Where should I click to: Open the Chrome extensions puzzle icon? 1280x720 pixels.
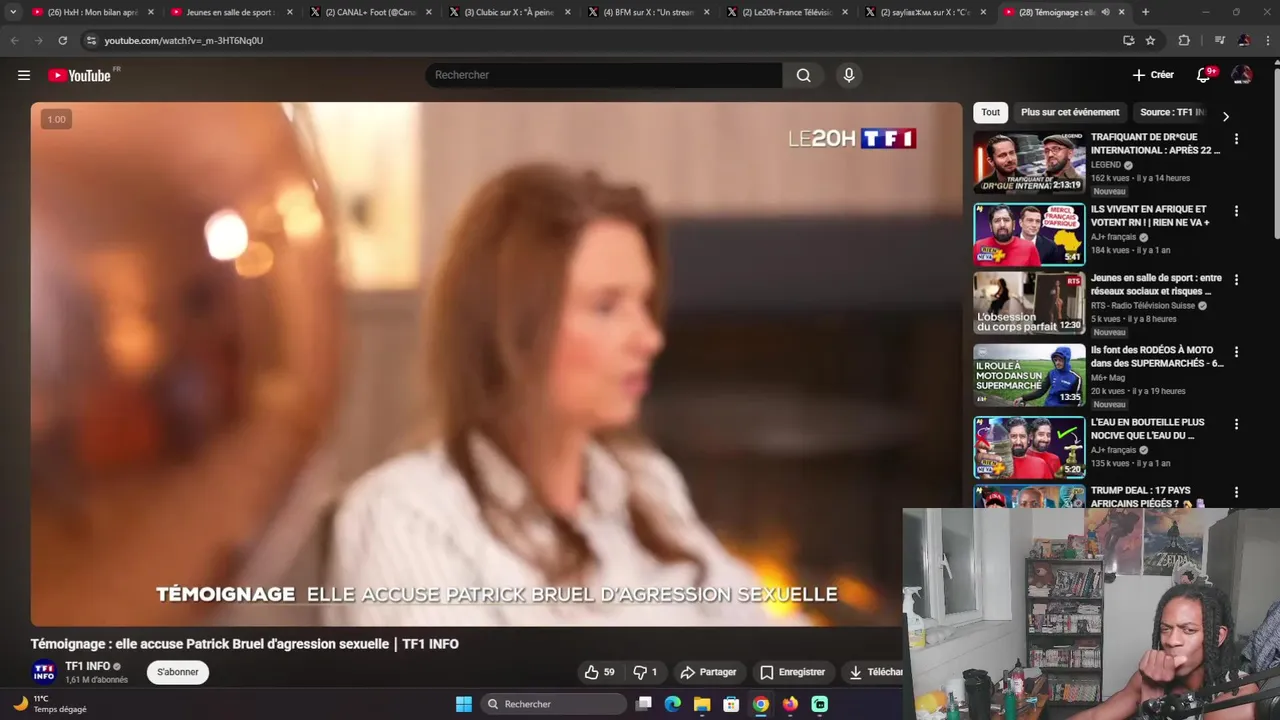tap(1184, 40)
